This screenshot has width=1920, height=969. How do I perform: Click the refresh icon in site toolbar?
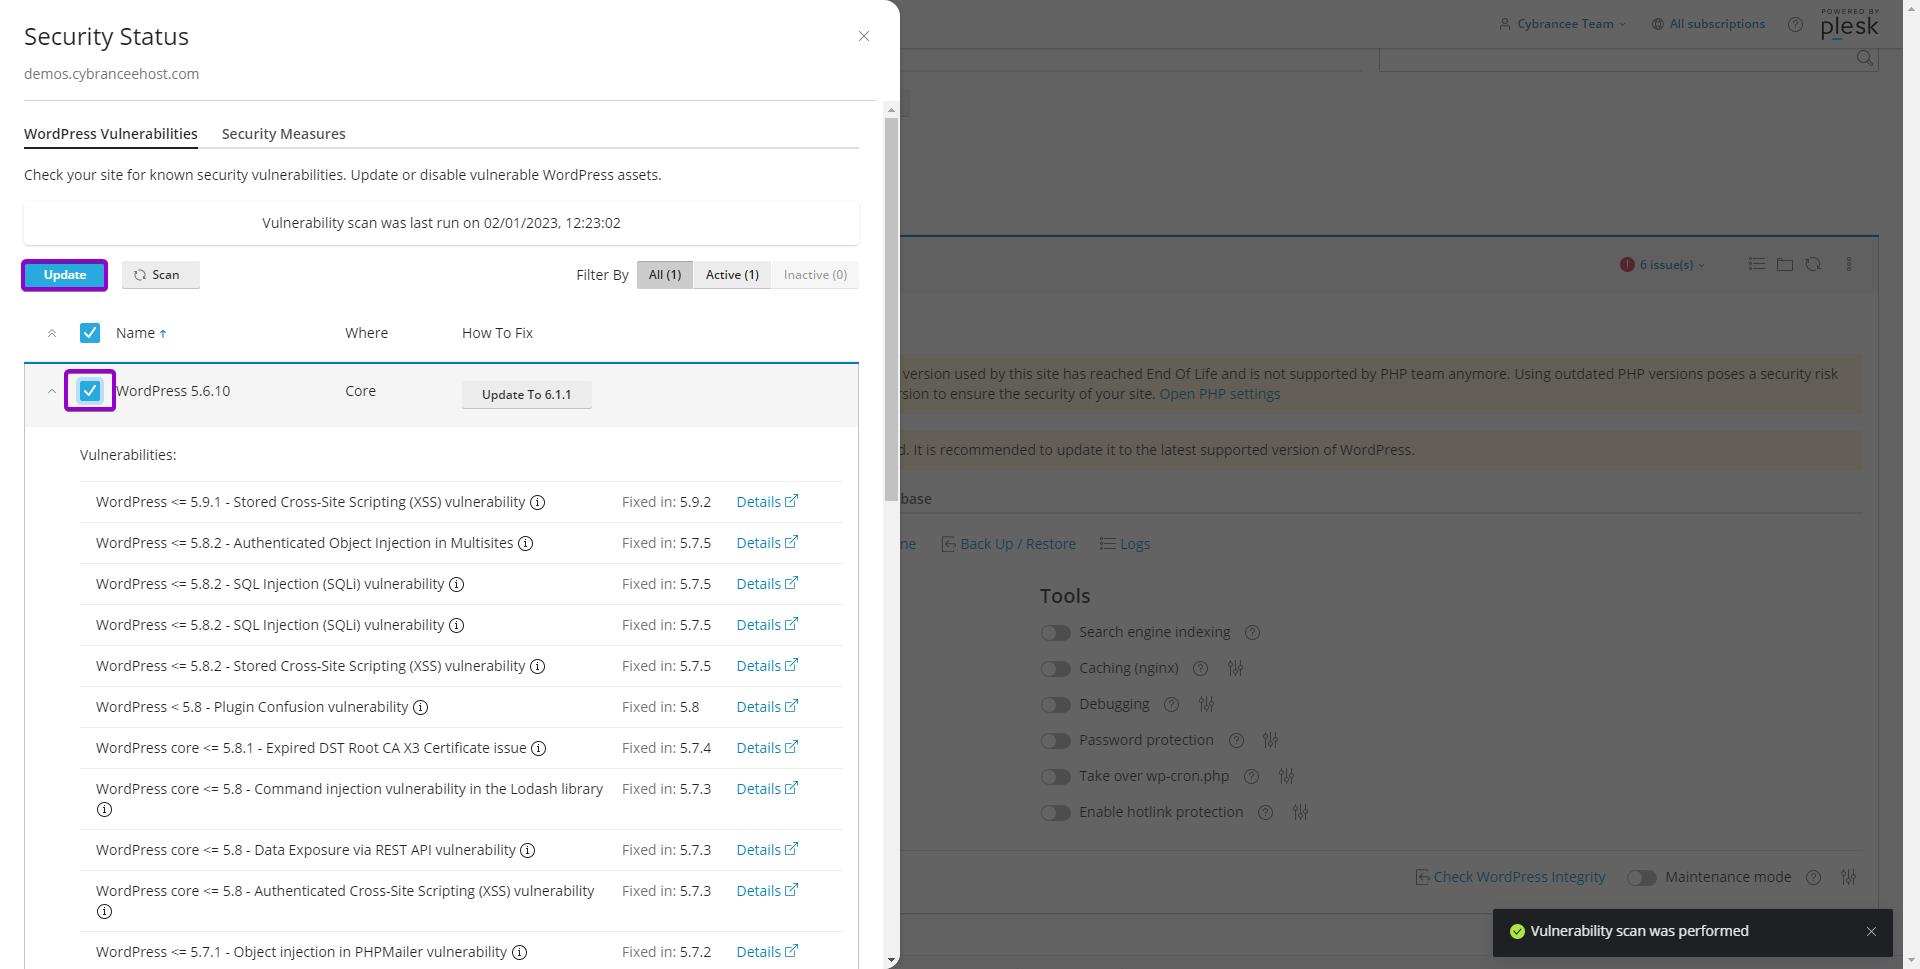pyautogui.click(x=1812, y=265)
